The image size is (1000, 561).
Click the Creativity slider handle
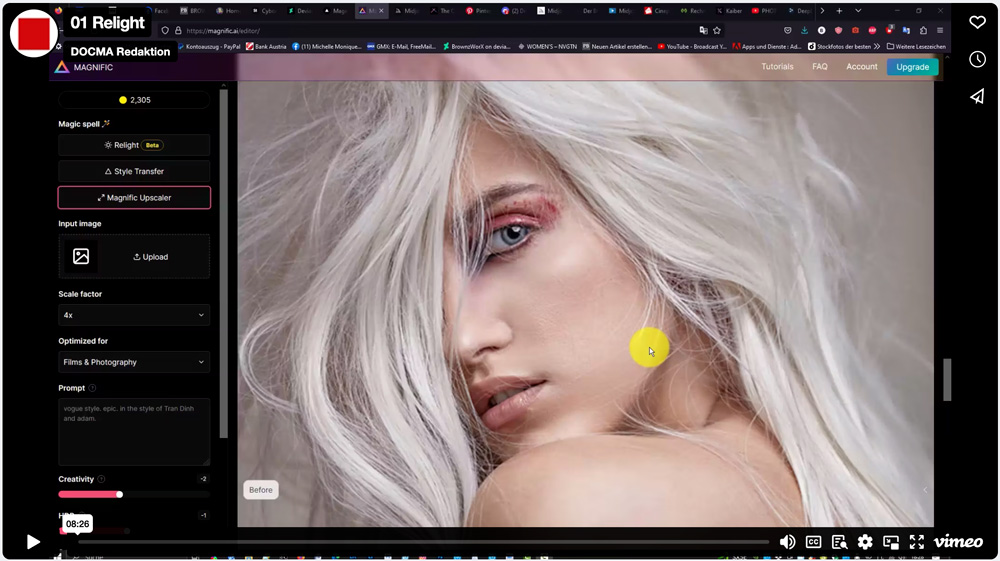coord(119,494)
